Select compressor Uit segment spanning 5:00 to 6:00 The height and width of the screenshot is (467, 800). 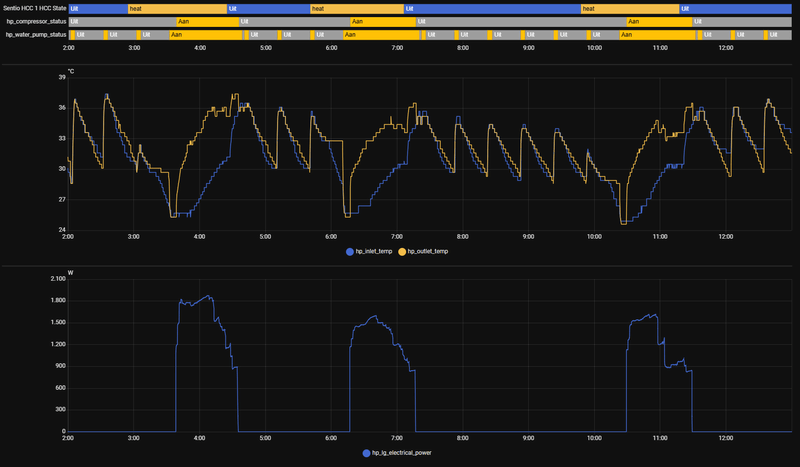tap(295, 21)
